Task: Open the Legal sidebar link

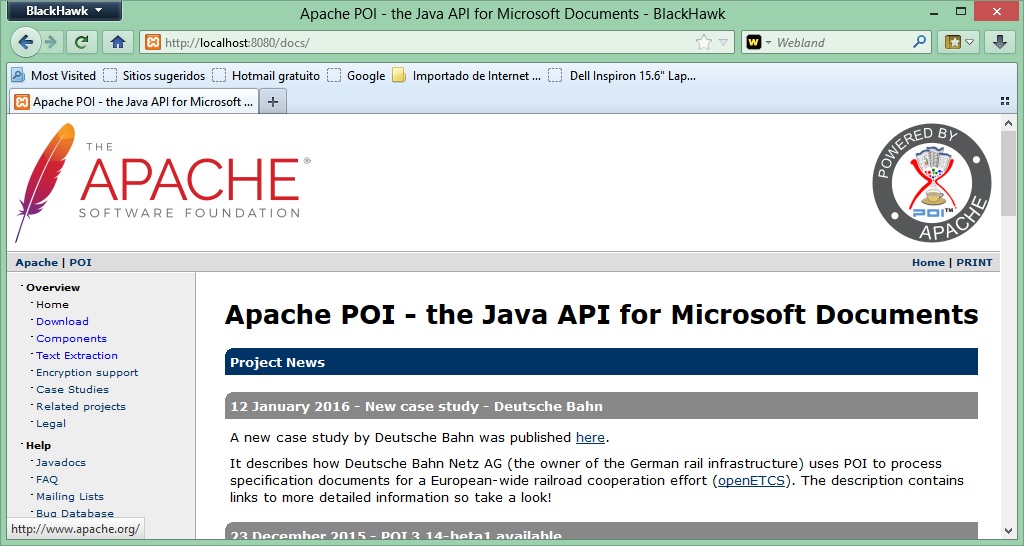Action: point(51,423)
